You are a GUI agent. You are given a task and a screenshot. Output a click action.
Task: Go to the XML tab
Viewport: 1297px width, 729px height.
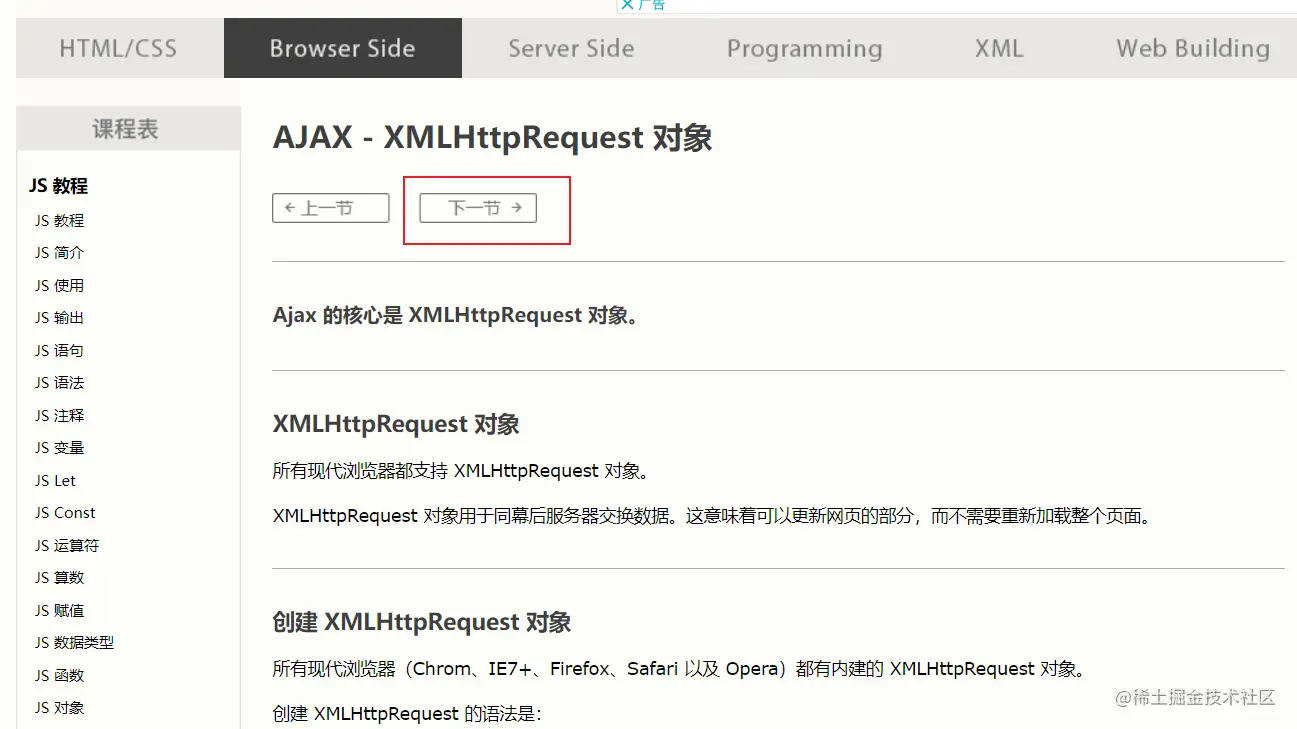(x=999, y=48)
